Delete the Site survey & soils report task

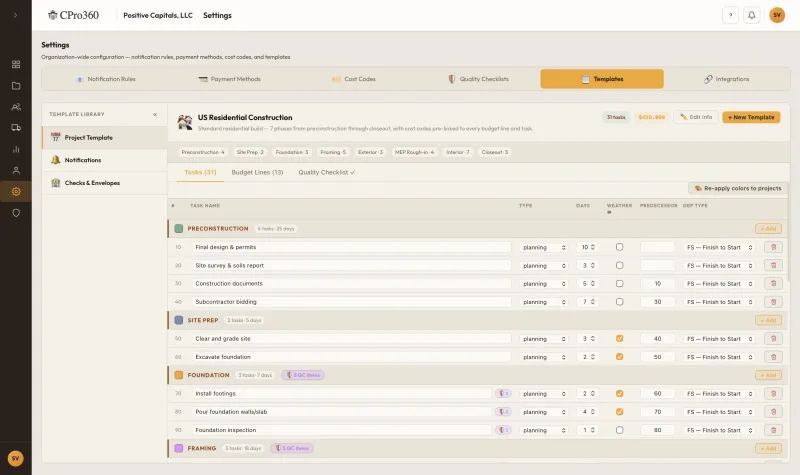point(773,265)
